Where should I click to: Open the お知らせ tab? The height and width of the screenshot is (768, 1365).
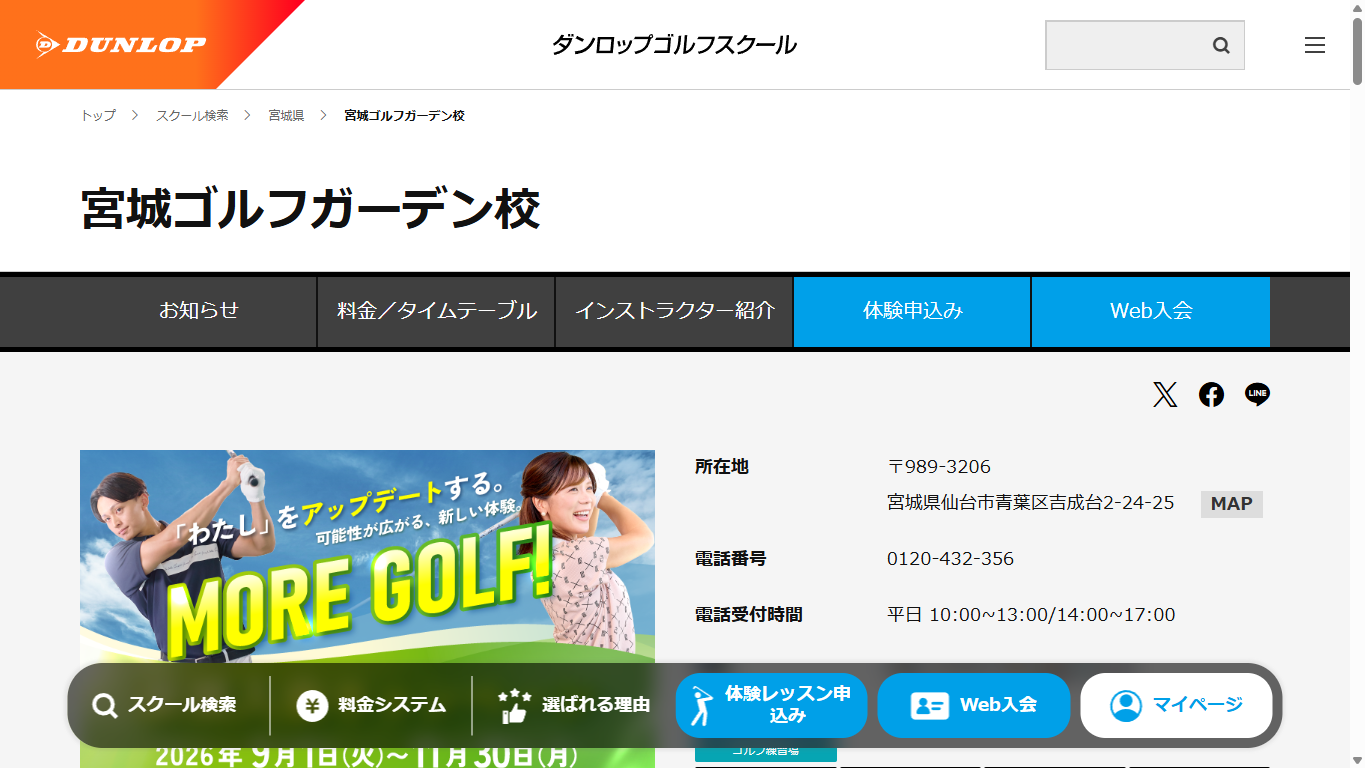pyautogui.click(x=199, y=311)
